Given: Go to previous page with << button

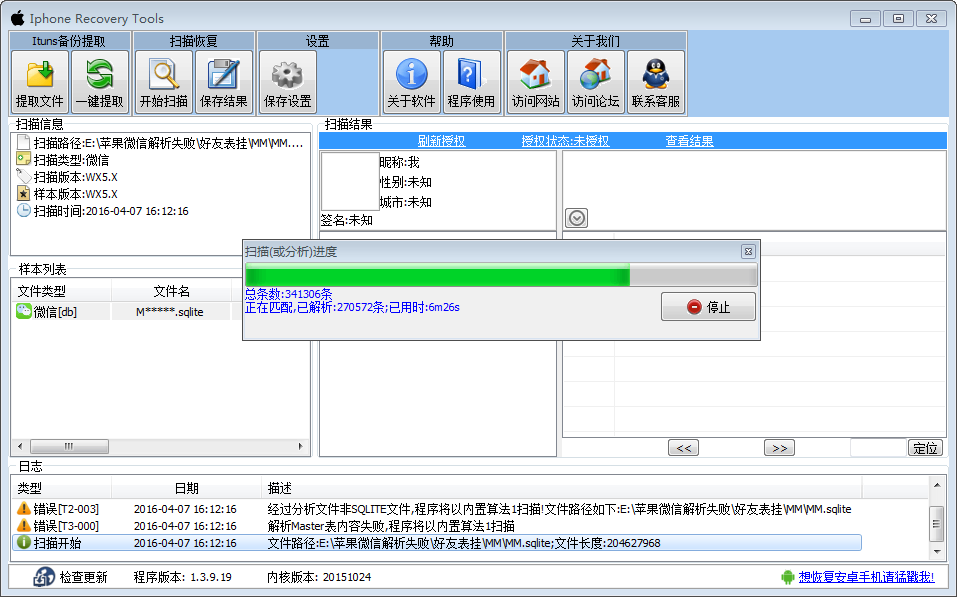Looking at the screenshot, I should pyautogui.click(x=684, y=448).
